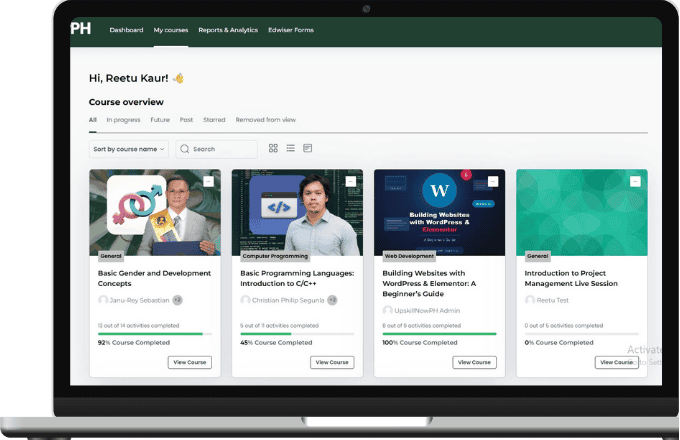Select the In progress tab
The image size is (680, 440).
point(123,120)
